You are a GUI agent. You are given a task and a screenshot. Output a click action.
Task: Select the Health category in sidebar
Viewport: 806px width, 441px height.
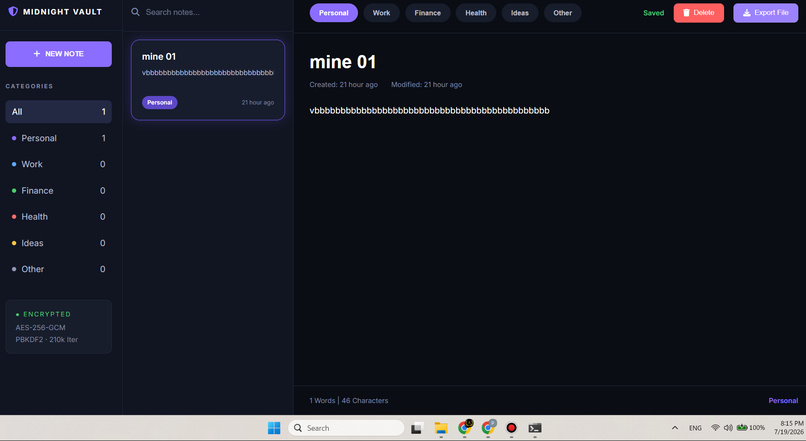coord(59,217)
